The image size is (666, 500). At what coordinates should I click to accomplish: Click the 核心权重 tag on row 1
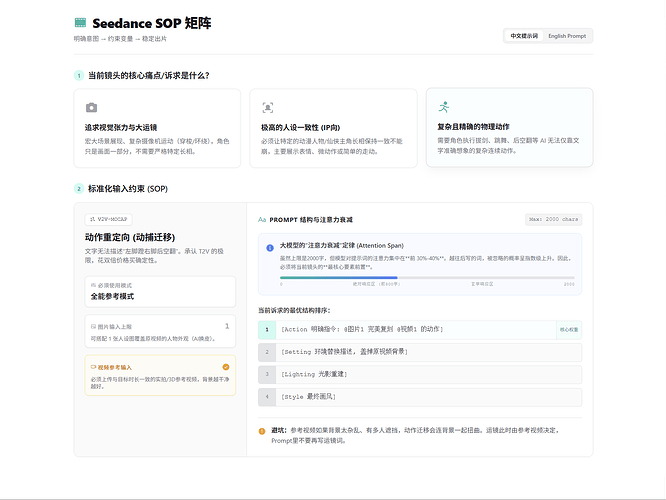click(569, 330)
